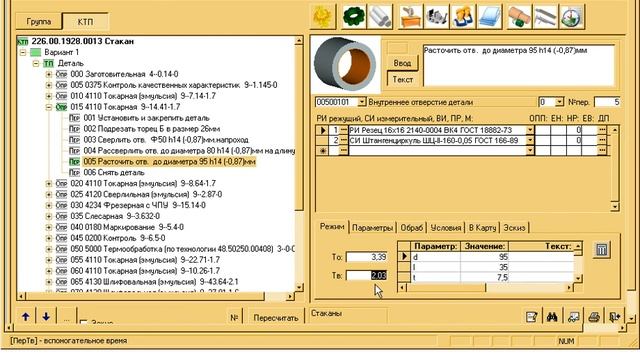Click the green Опе icon of 015 4110 Токарная
This screenshot has width=640, height=360.
61,107
